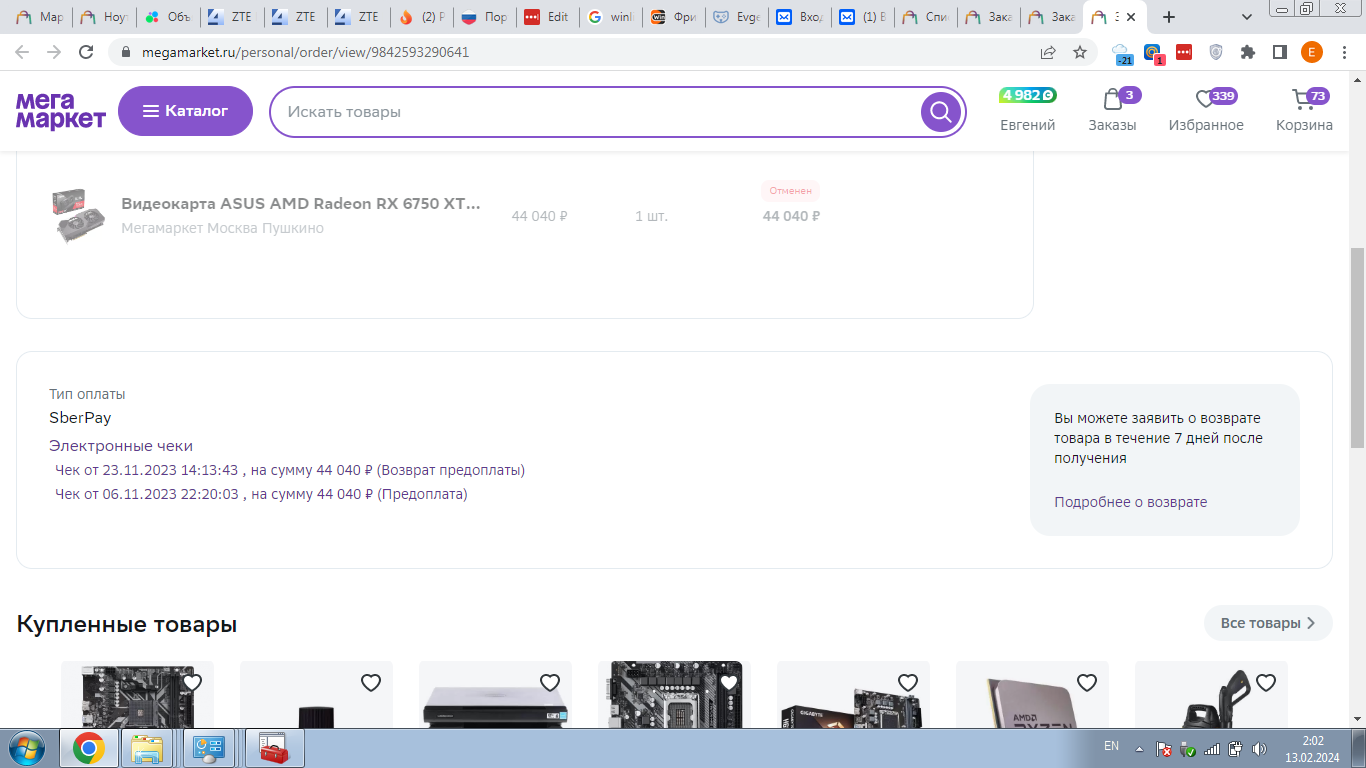Click the ASUS Radeon video card thumbnail
Image resolution: width=1366 pixels, height=768 pixels.
(x=79, y=215)
